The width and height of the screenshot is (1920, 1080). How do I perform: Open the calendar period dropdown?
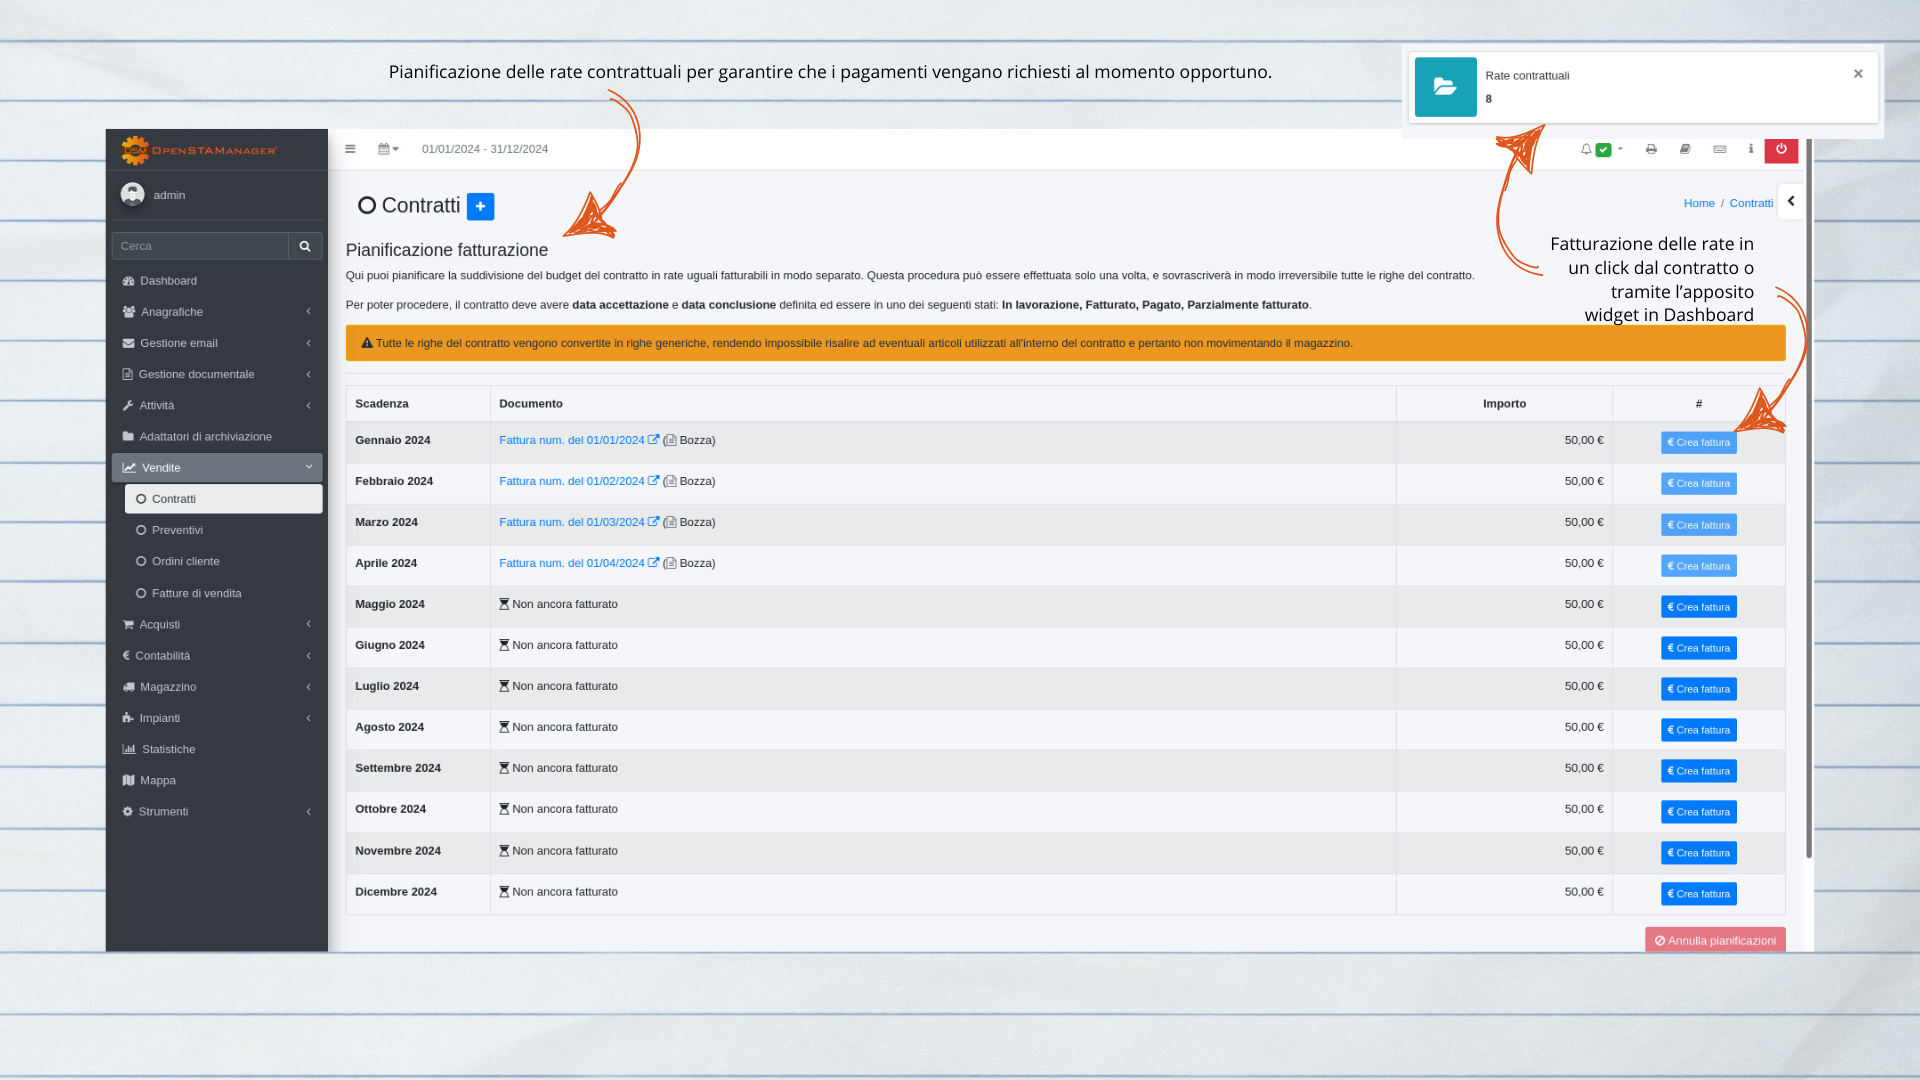[388, 149]
